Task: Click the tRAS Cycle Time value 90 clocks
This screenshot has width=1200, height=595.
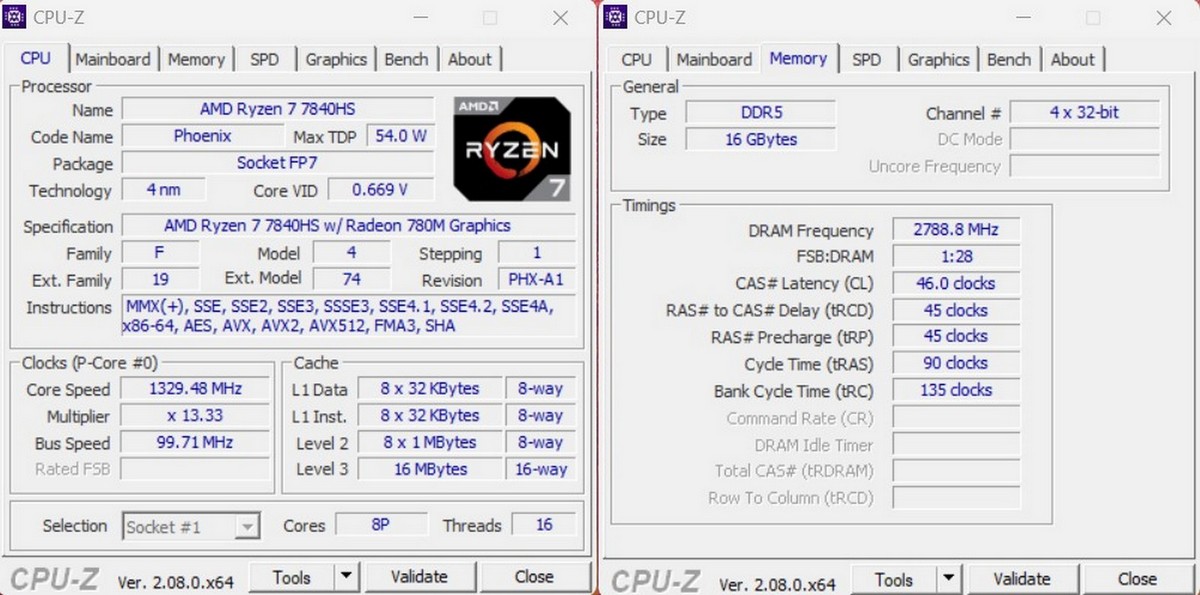Action: point(956,363)
